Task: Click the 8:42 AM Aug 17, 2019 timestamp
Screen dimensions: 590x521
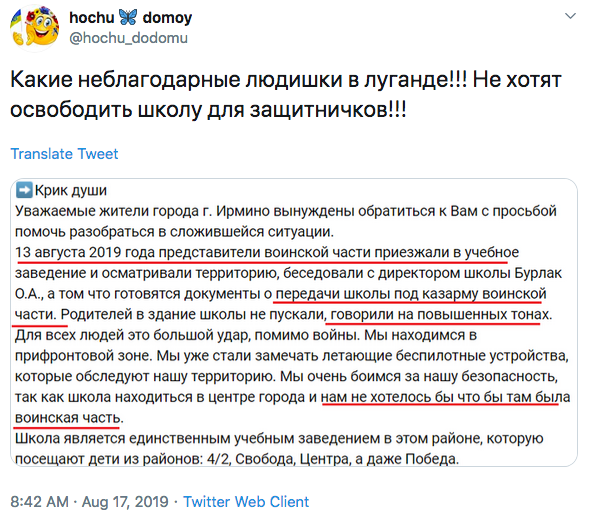Action: [x=90, y=502]
